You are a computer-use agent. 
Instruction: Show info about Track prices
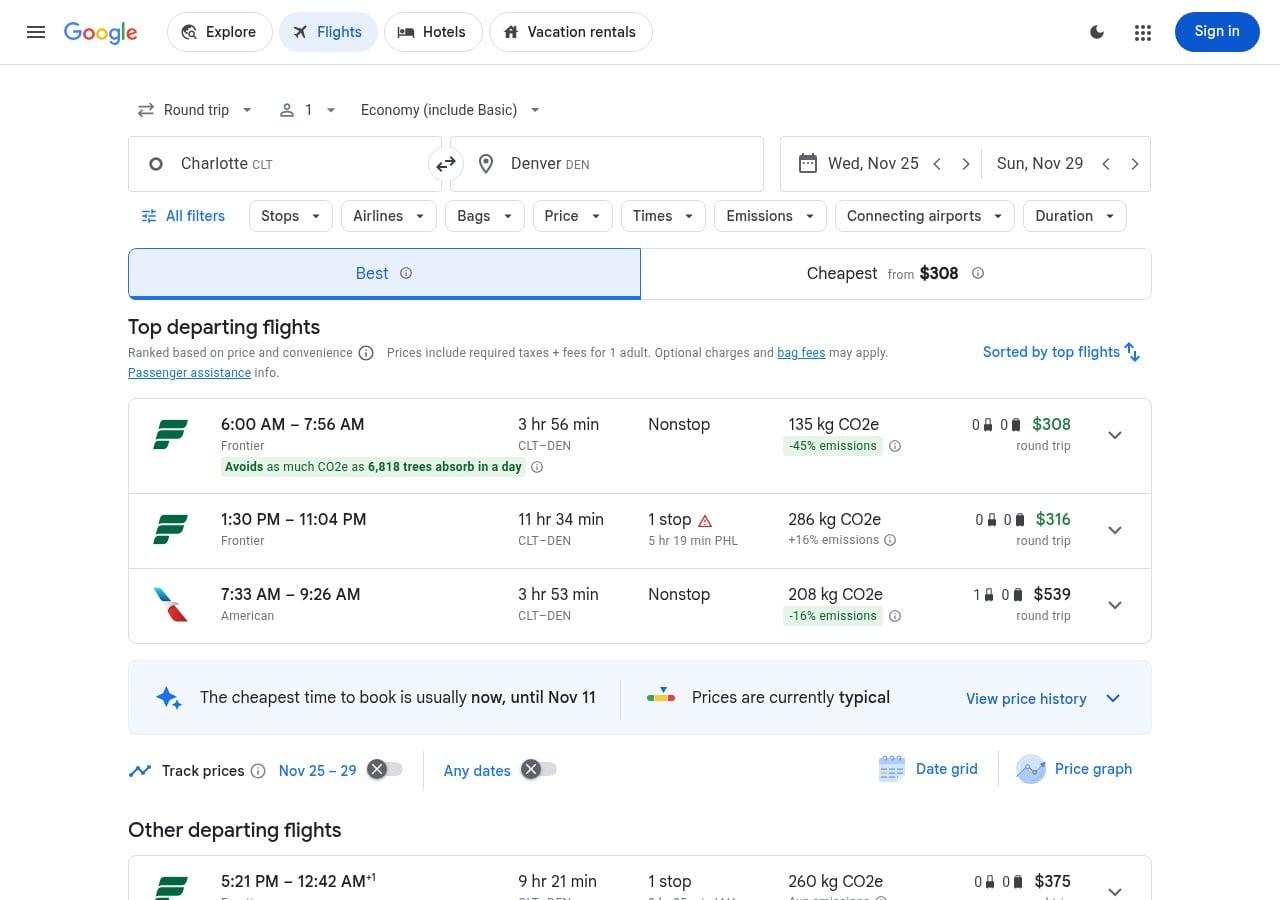(x=258, y=771)
